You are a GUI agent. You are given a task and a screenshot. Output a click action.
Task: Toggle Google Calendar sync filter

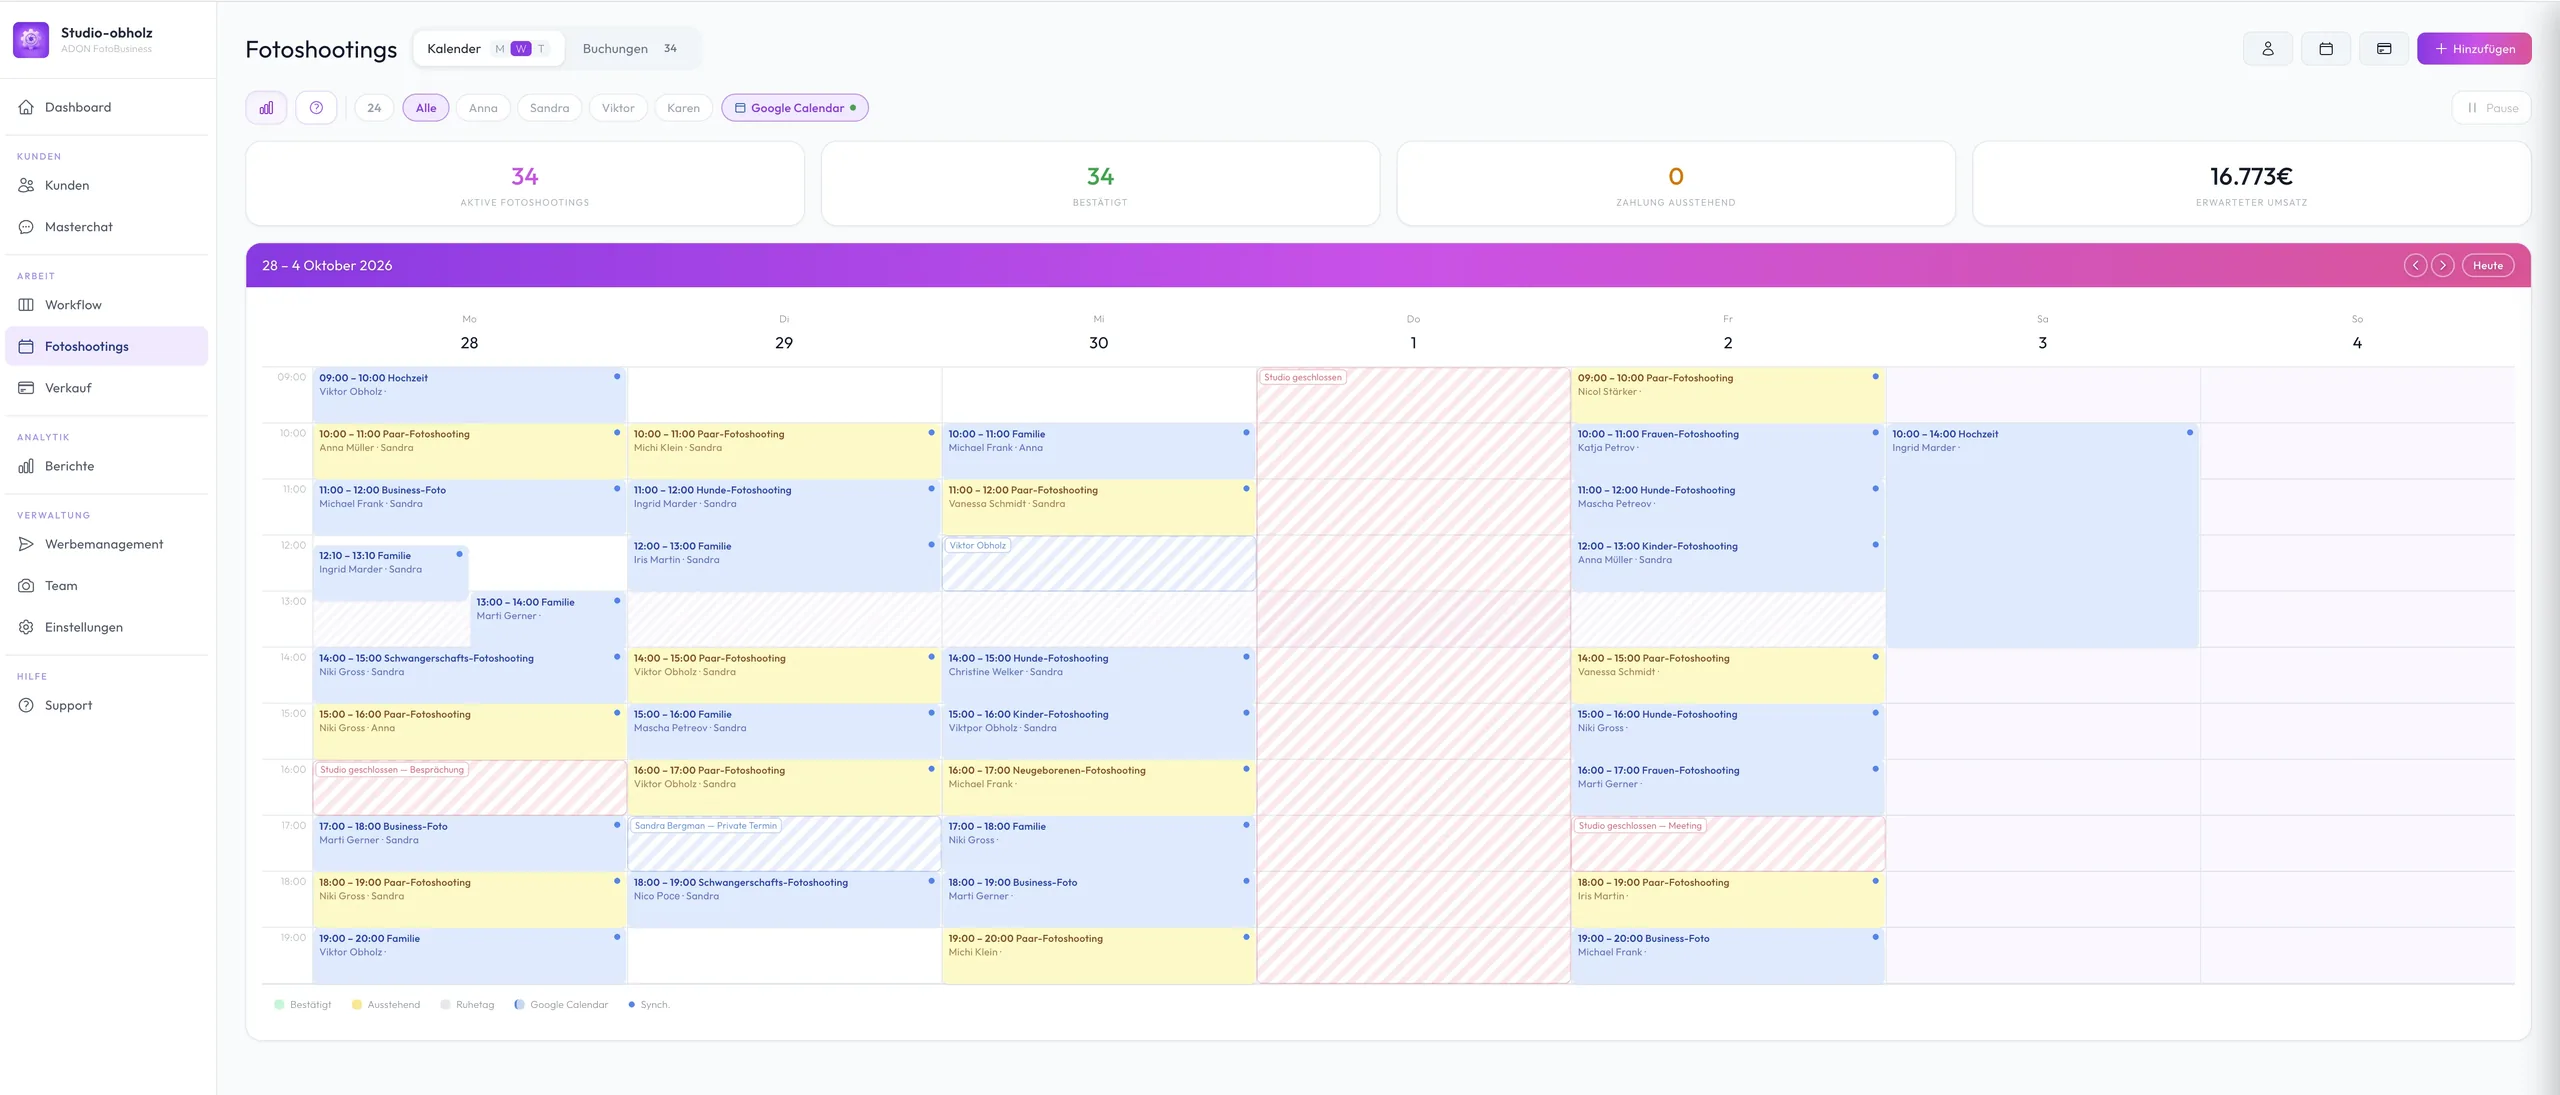[x=795, y=108]
